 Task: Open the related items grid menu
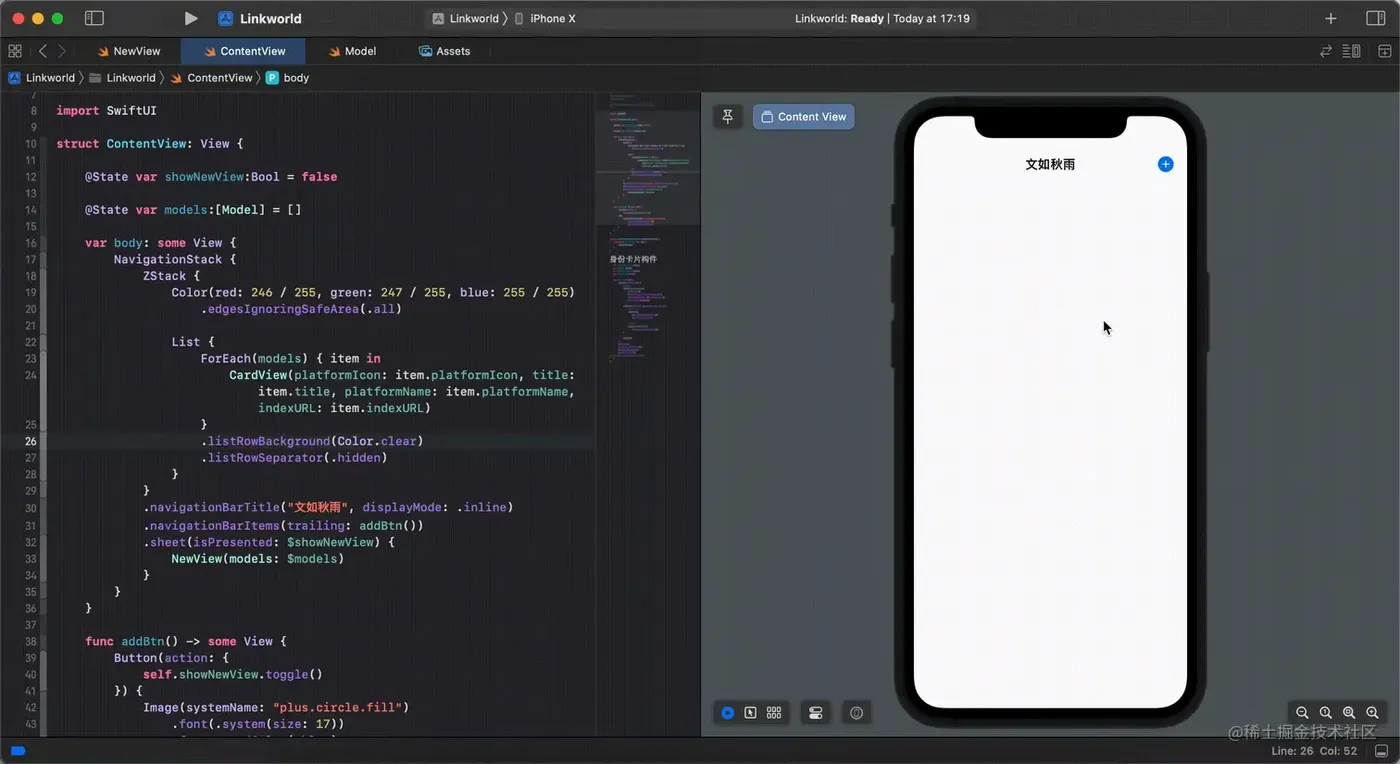pyautogui.click(x=14, y=51)
